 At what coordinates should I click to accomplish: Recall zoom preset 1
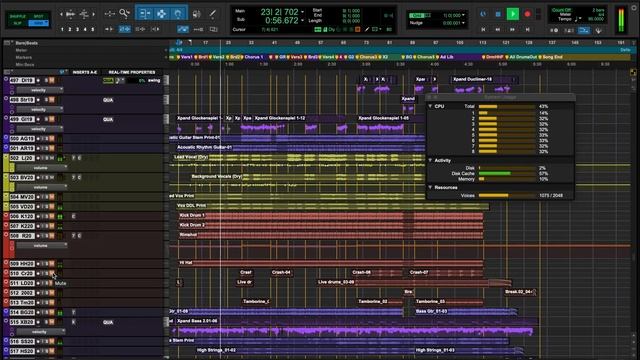coord(62,29)
